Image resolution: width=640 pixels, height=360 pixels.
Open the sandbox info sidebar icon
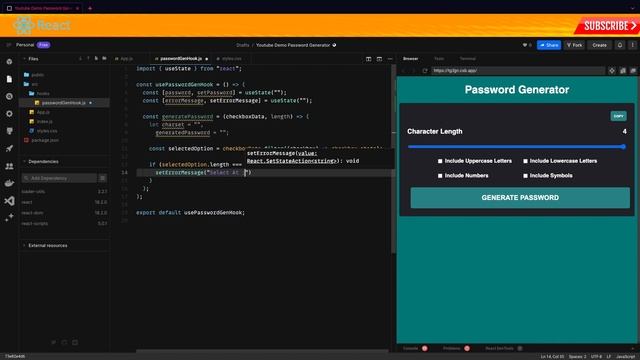[9, 62]
